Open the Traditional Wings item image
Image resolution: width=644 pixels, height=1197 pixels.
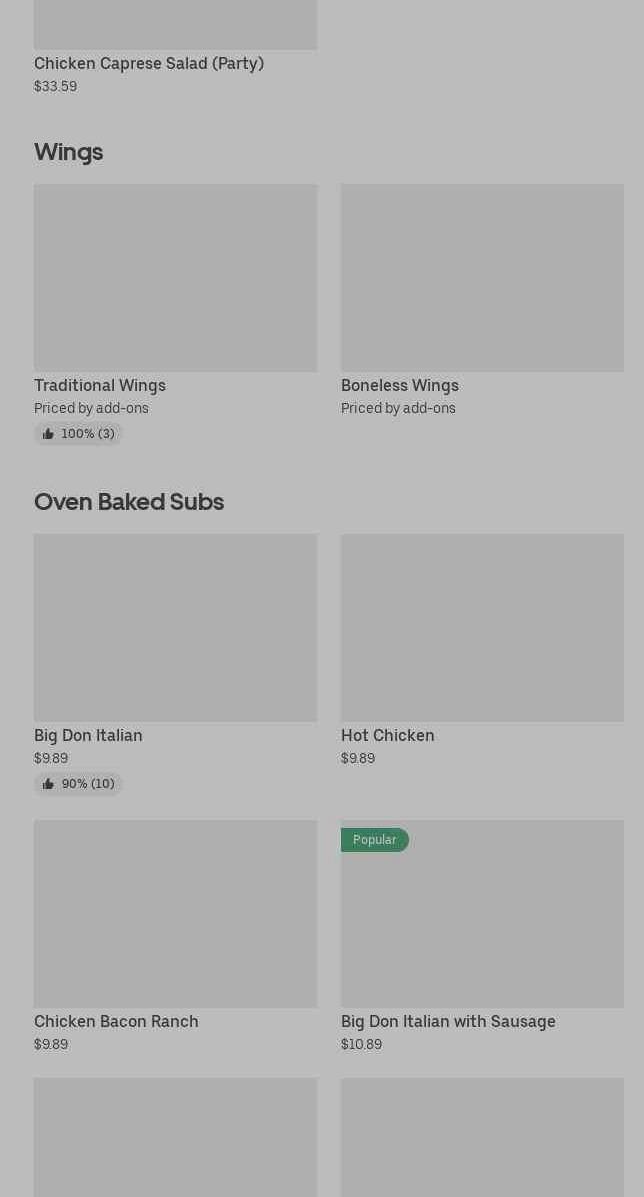[175, 278]
